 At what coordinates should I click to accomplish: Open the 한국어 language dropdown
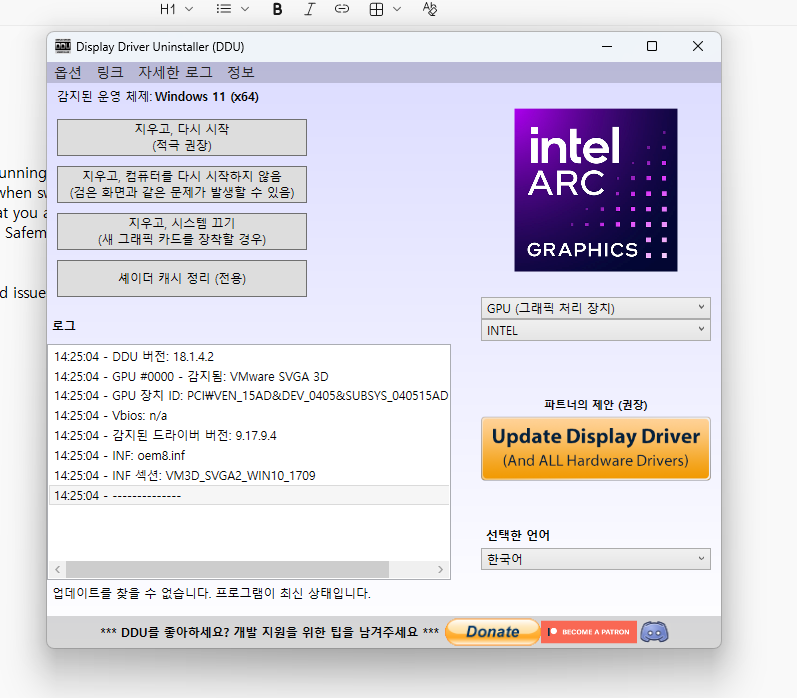(596, 559)
